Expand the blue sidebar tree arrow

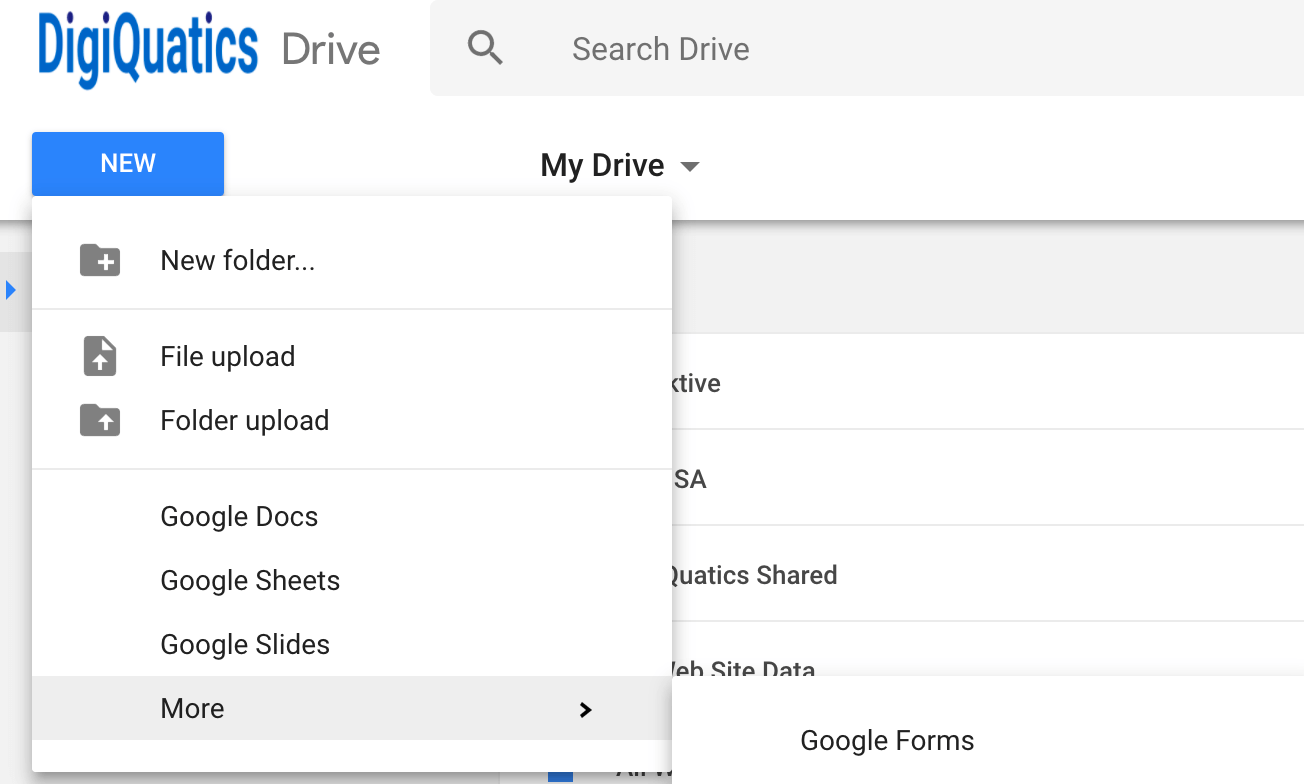pos(11,290)
